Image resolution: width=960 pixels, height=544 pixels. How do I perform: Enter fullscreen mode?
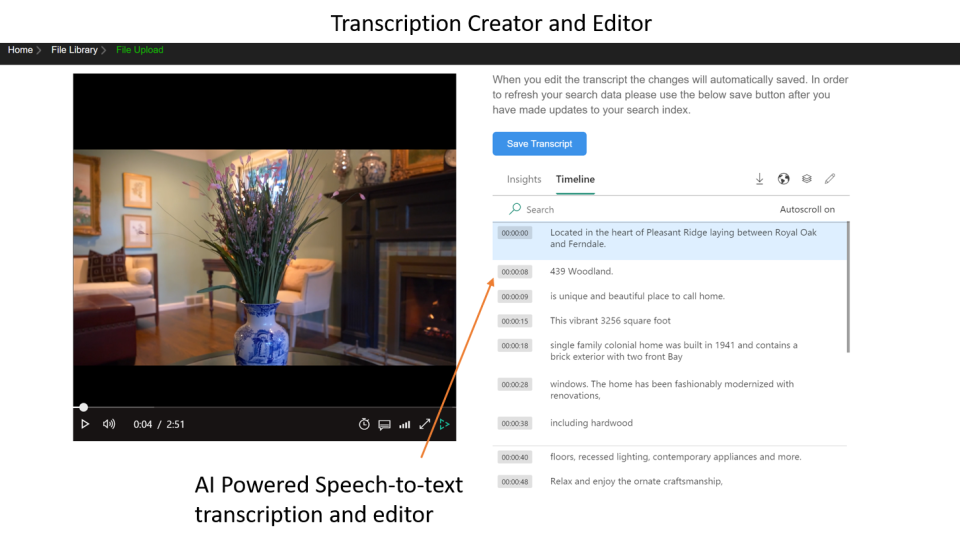[x=425, y=424]
